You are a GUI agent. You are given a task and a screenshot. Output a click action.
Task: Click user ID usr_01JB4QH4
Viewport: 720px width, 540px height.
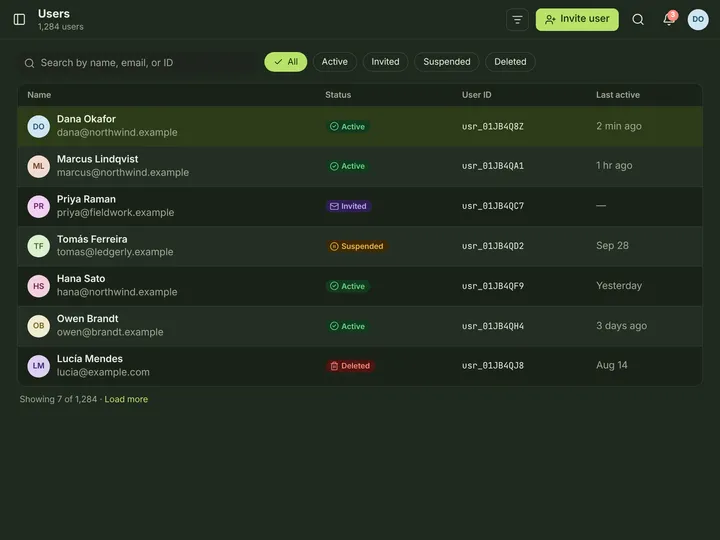click(493, 326)
